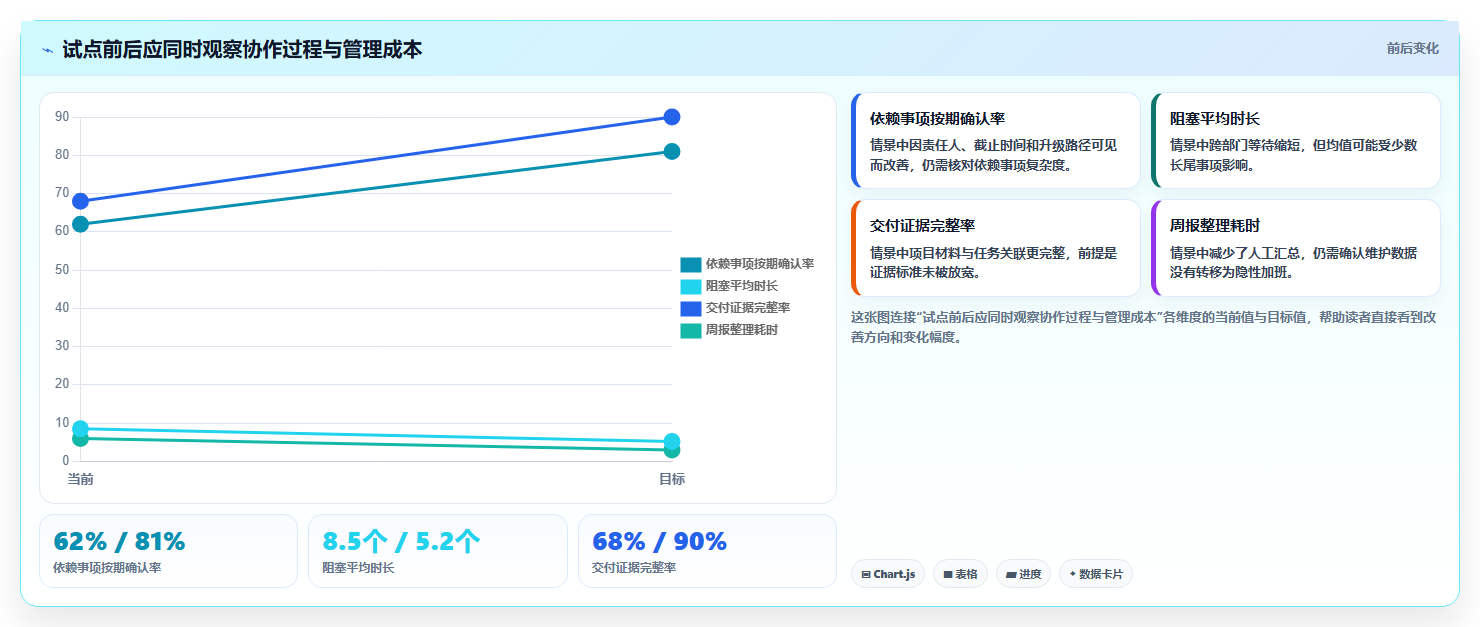
Task: Open the 阻塞平均时长 description card
Action: click(x=1296, y=141)
